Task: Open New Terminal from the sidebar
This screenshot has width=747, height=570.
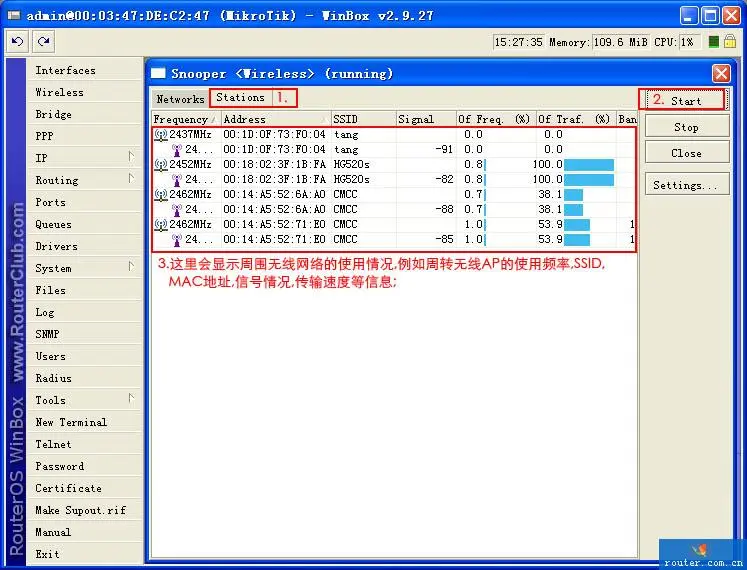Action: [x=84, y=422]
